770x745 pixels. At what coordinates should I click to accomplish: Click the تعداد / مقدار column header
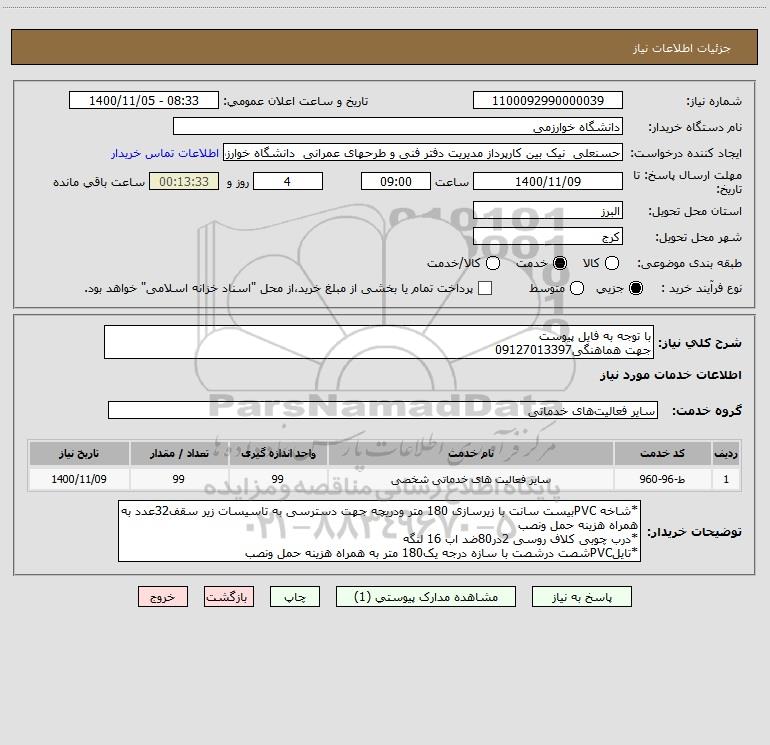(179, 453)
